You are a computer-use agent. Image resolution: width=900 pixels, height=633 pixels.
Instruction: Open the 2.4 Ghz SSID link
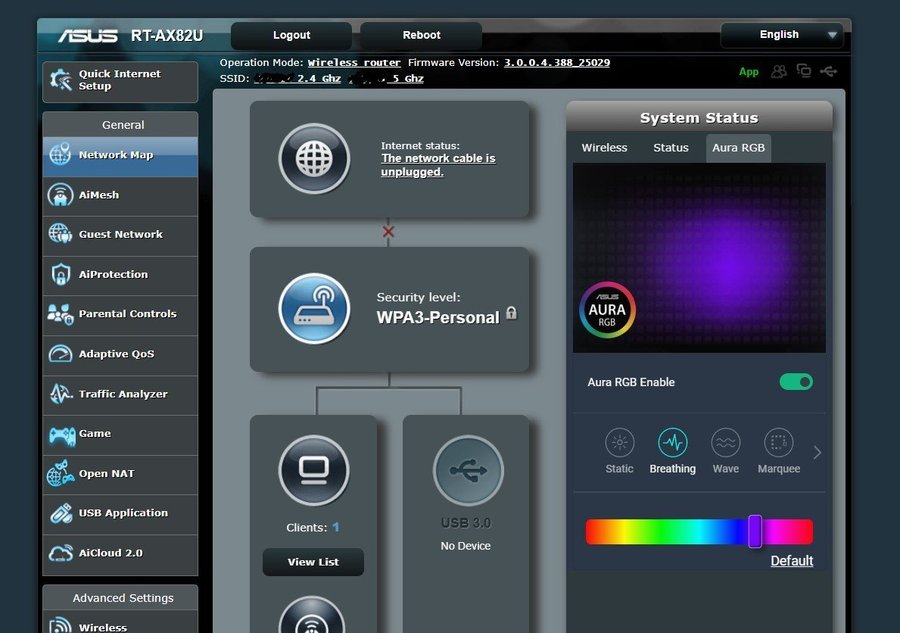pyautogui.click(x=297, y=79)
